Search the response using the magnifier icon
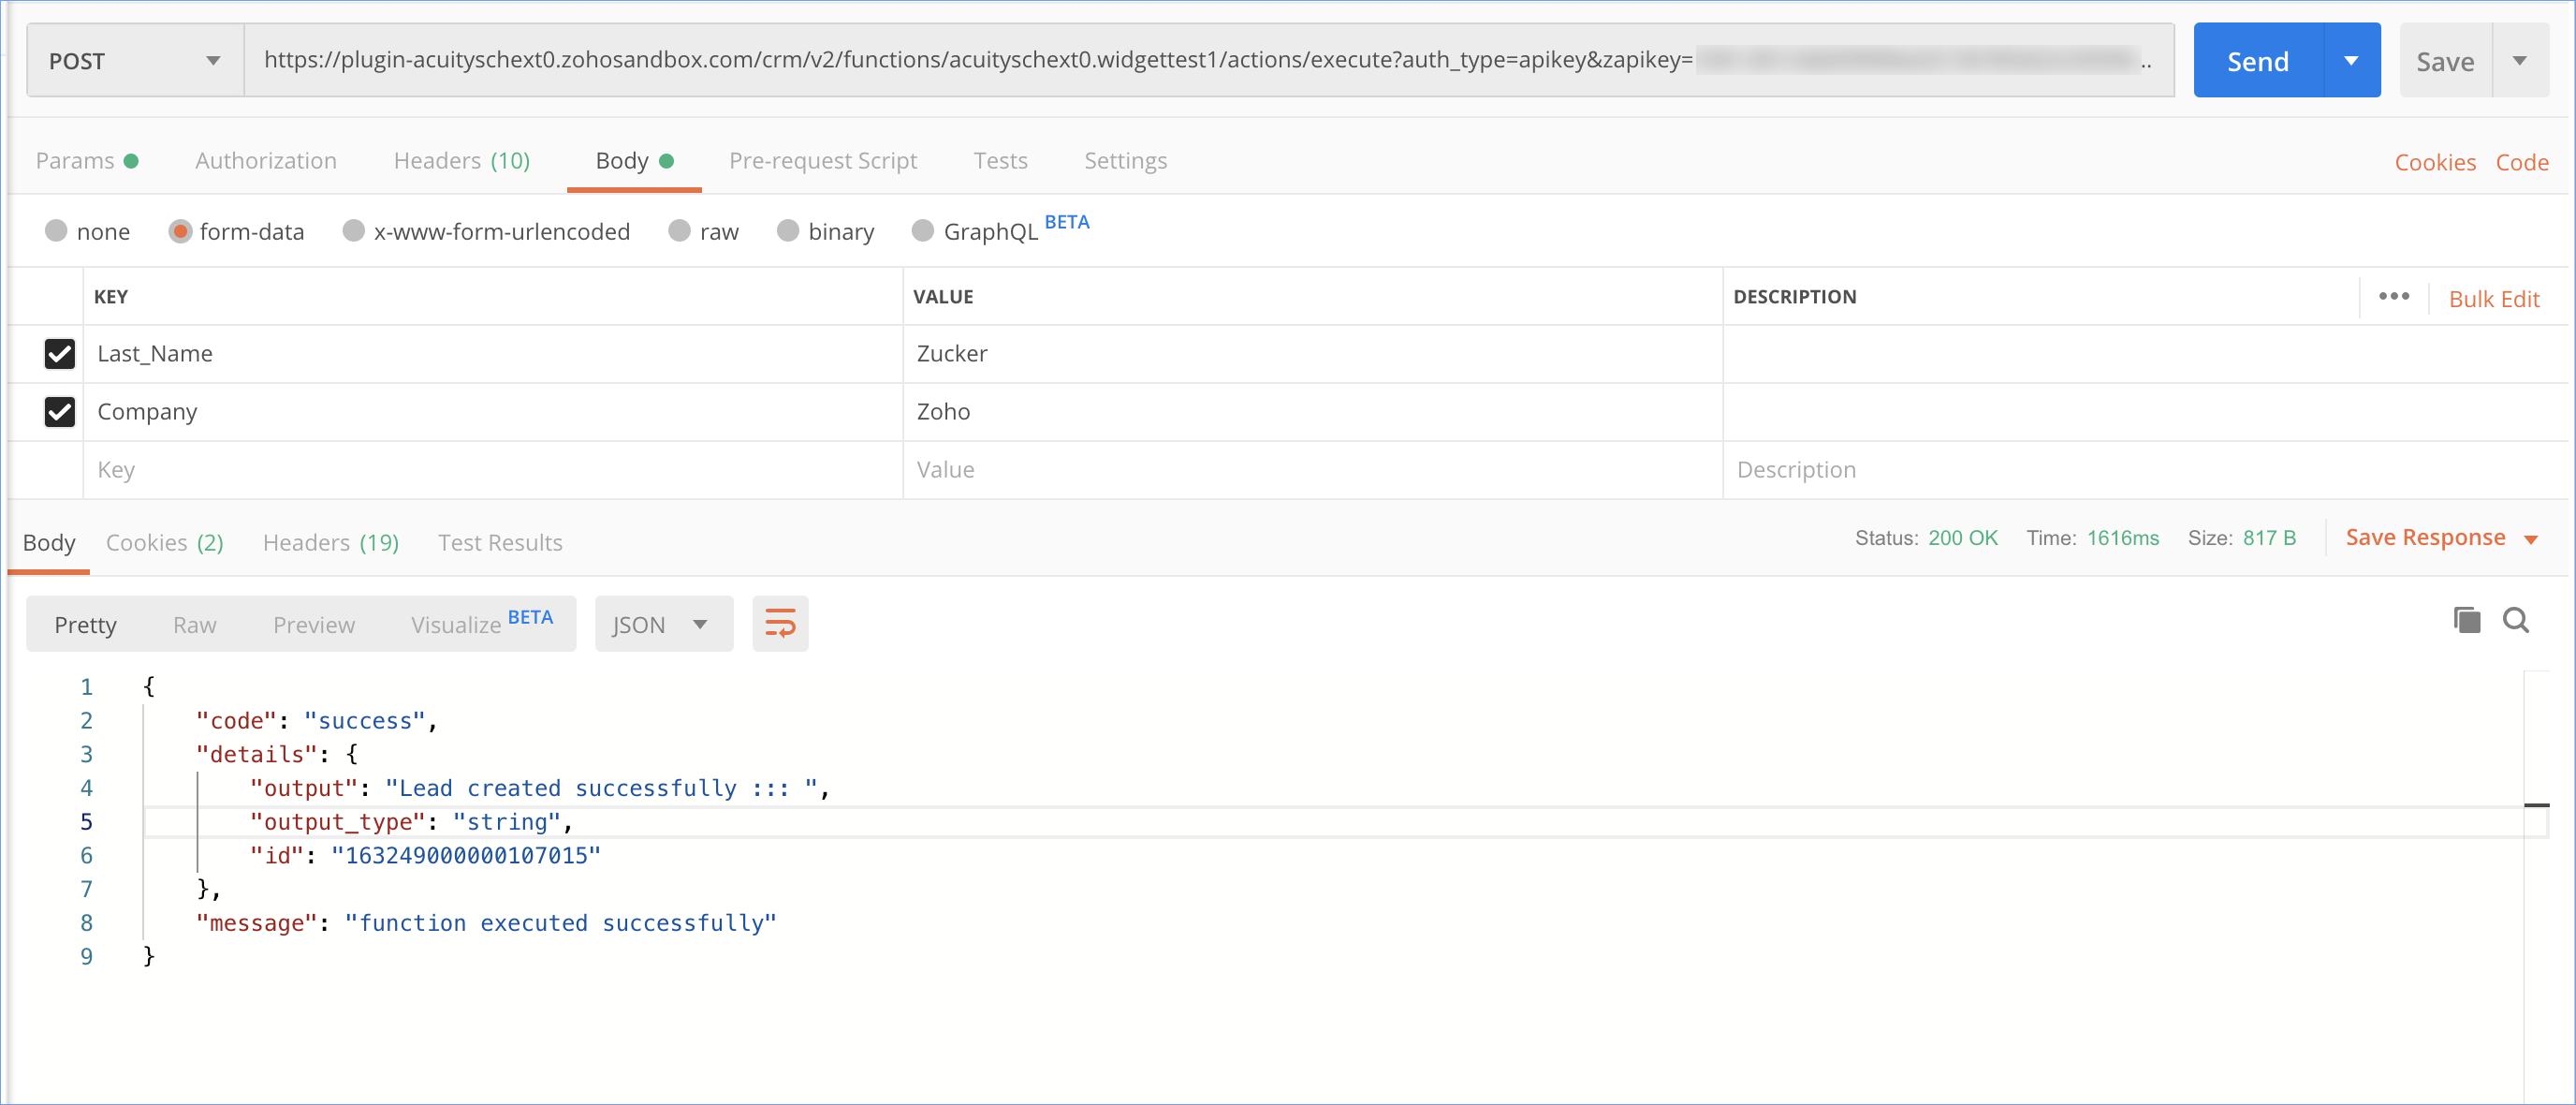The width and height of the screenshot is (2576, 1105). click(2515, 621)
